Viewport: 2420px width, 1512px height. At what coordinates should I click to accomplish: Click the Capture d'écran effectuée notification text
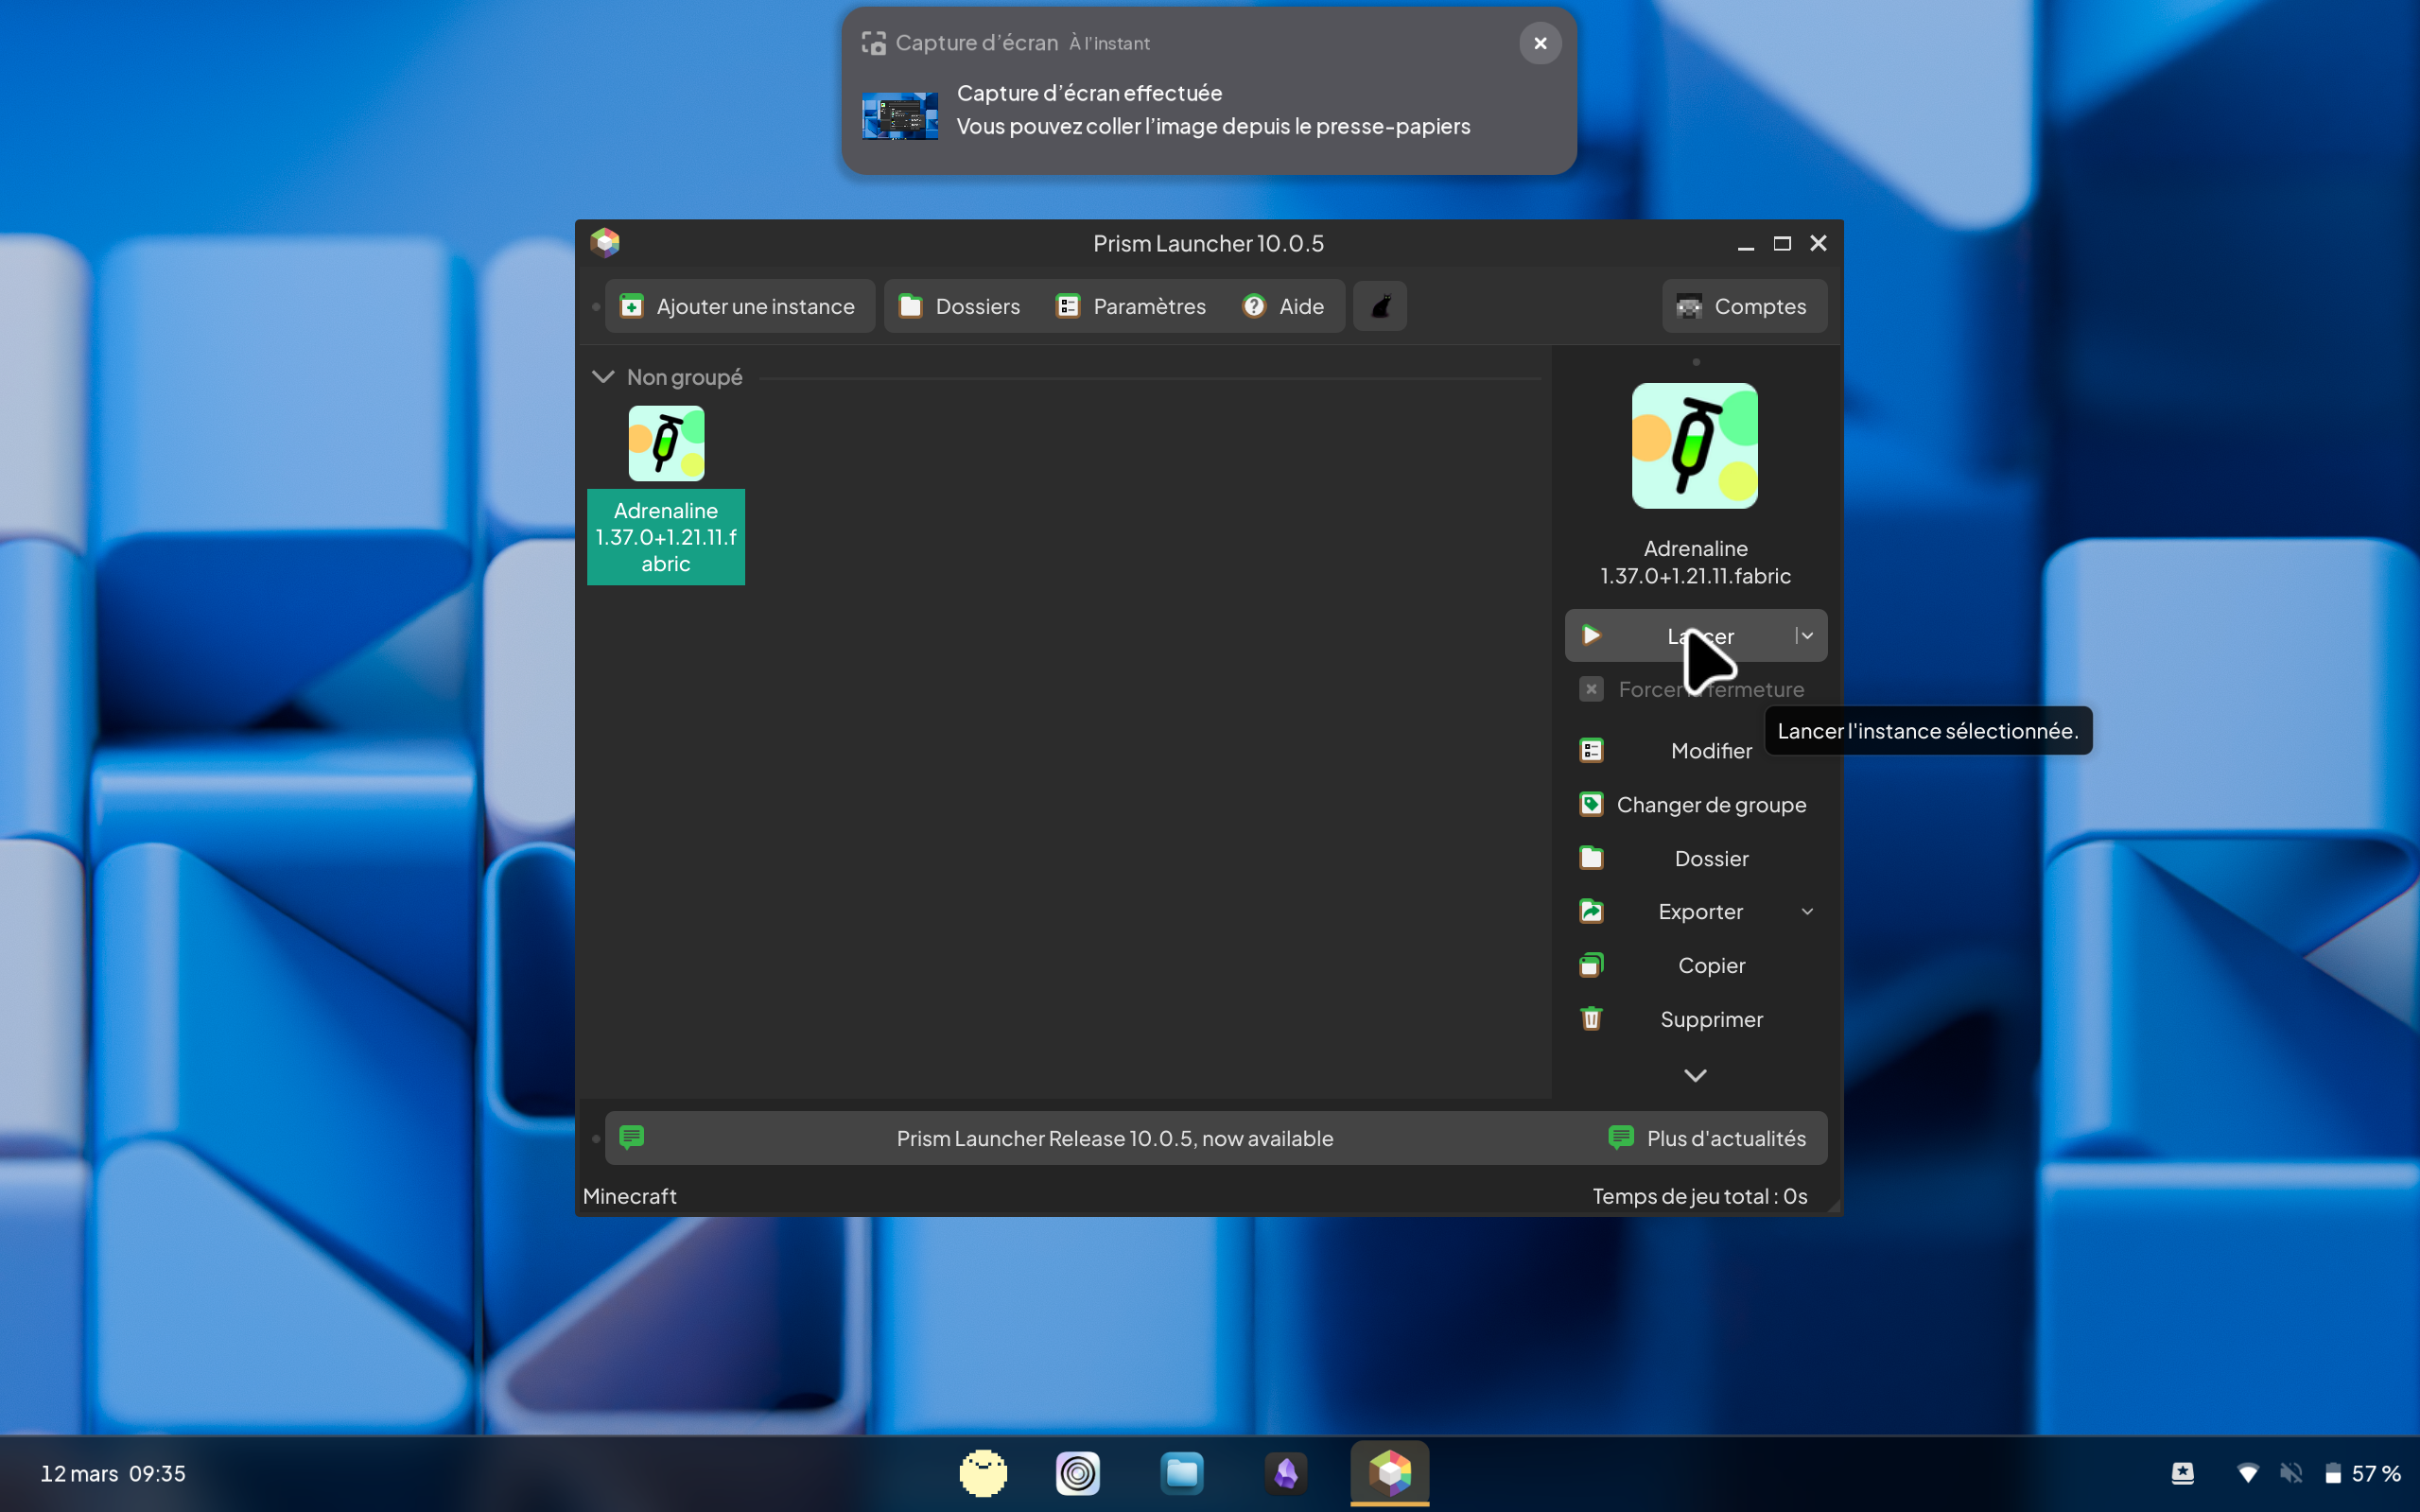click(x=1089, y=93)
